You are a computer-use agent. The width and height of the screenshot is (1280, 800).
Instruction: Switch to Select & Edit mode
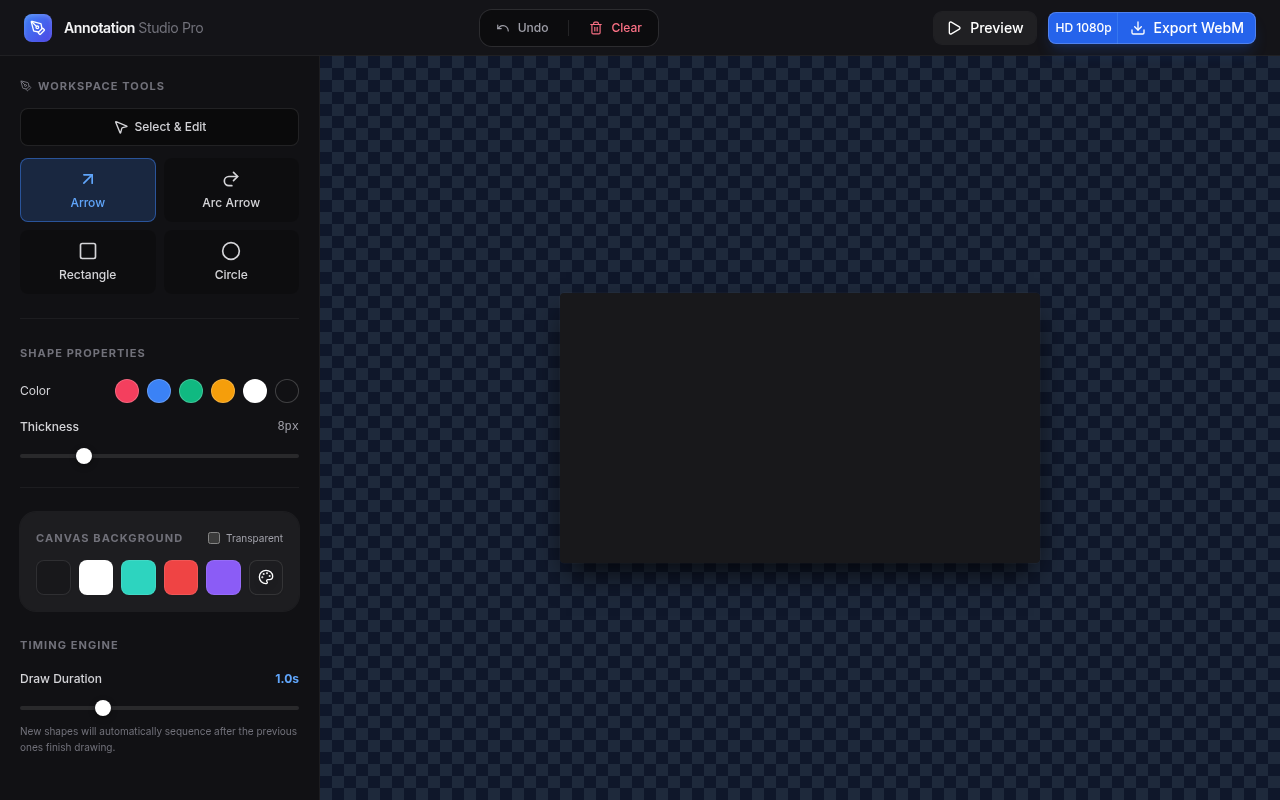[x=159, y=127]
